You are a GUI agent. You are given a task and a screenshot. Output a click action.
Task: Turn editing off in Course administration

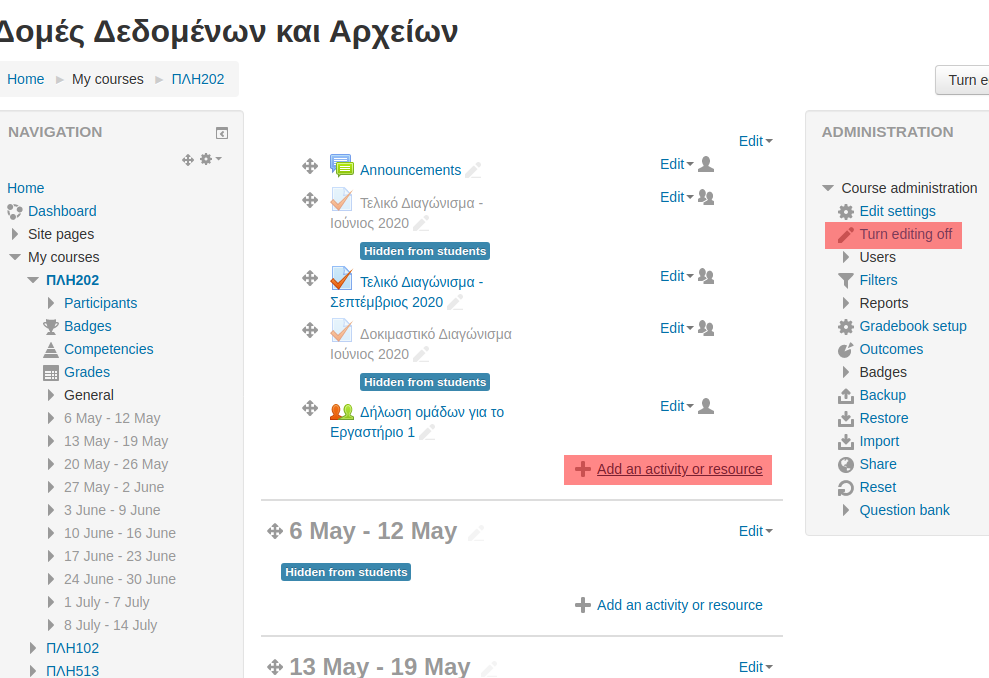(x=905, y=234)
